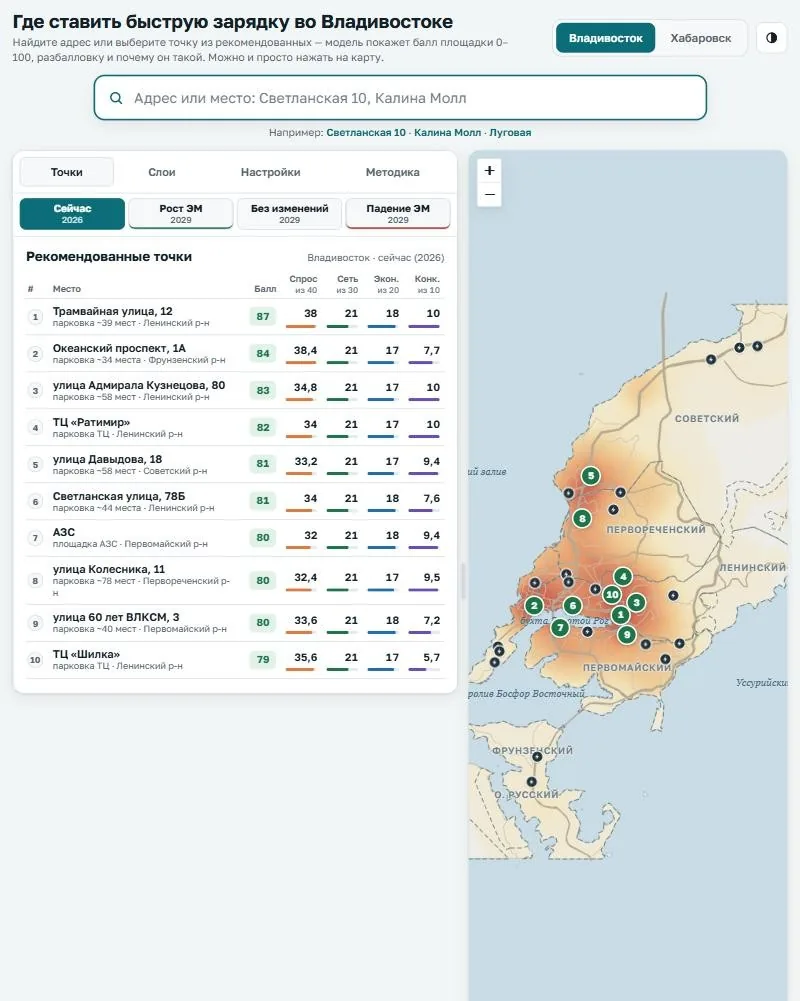
Task: Switch city to Хабаровск
Action: (700, 38)
